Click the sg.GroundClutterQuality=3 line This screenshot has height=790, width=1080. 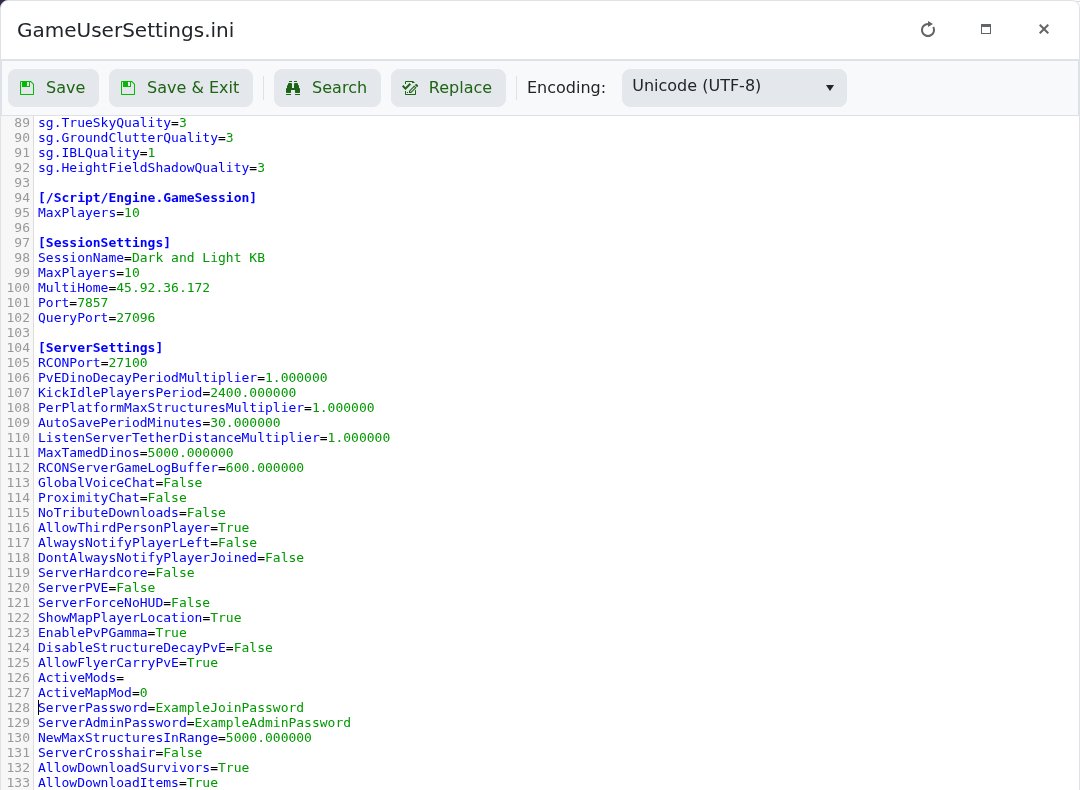click(x=136, y=138)
